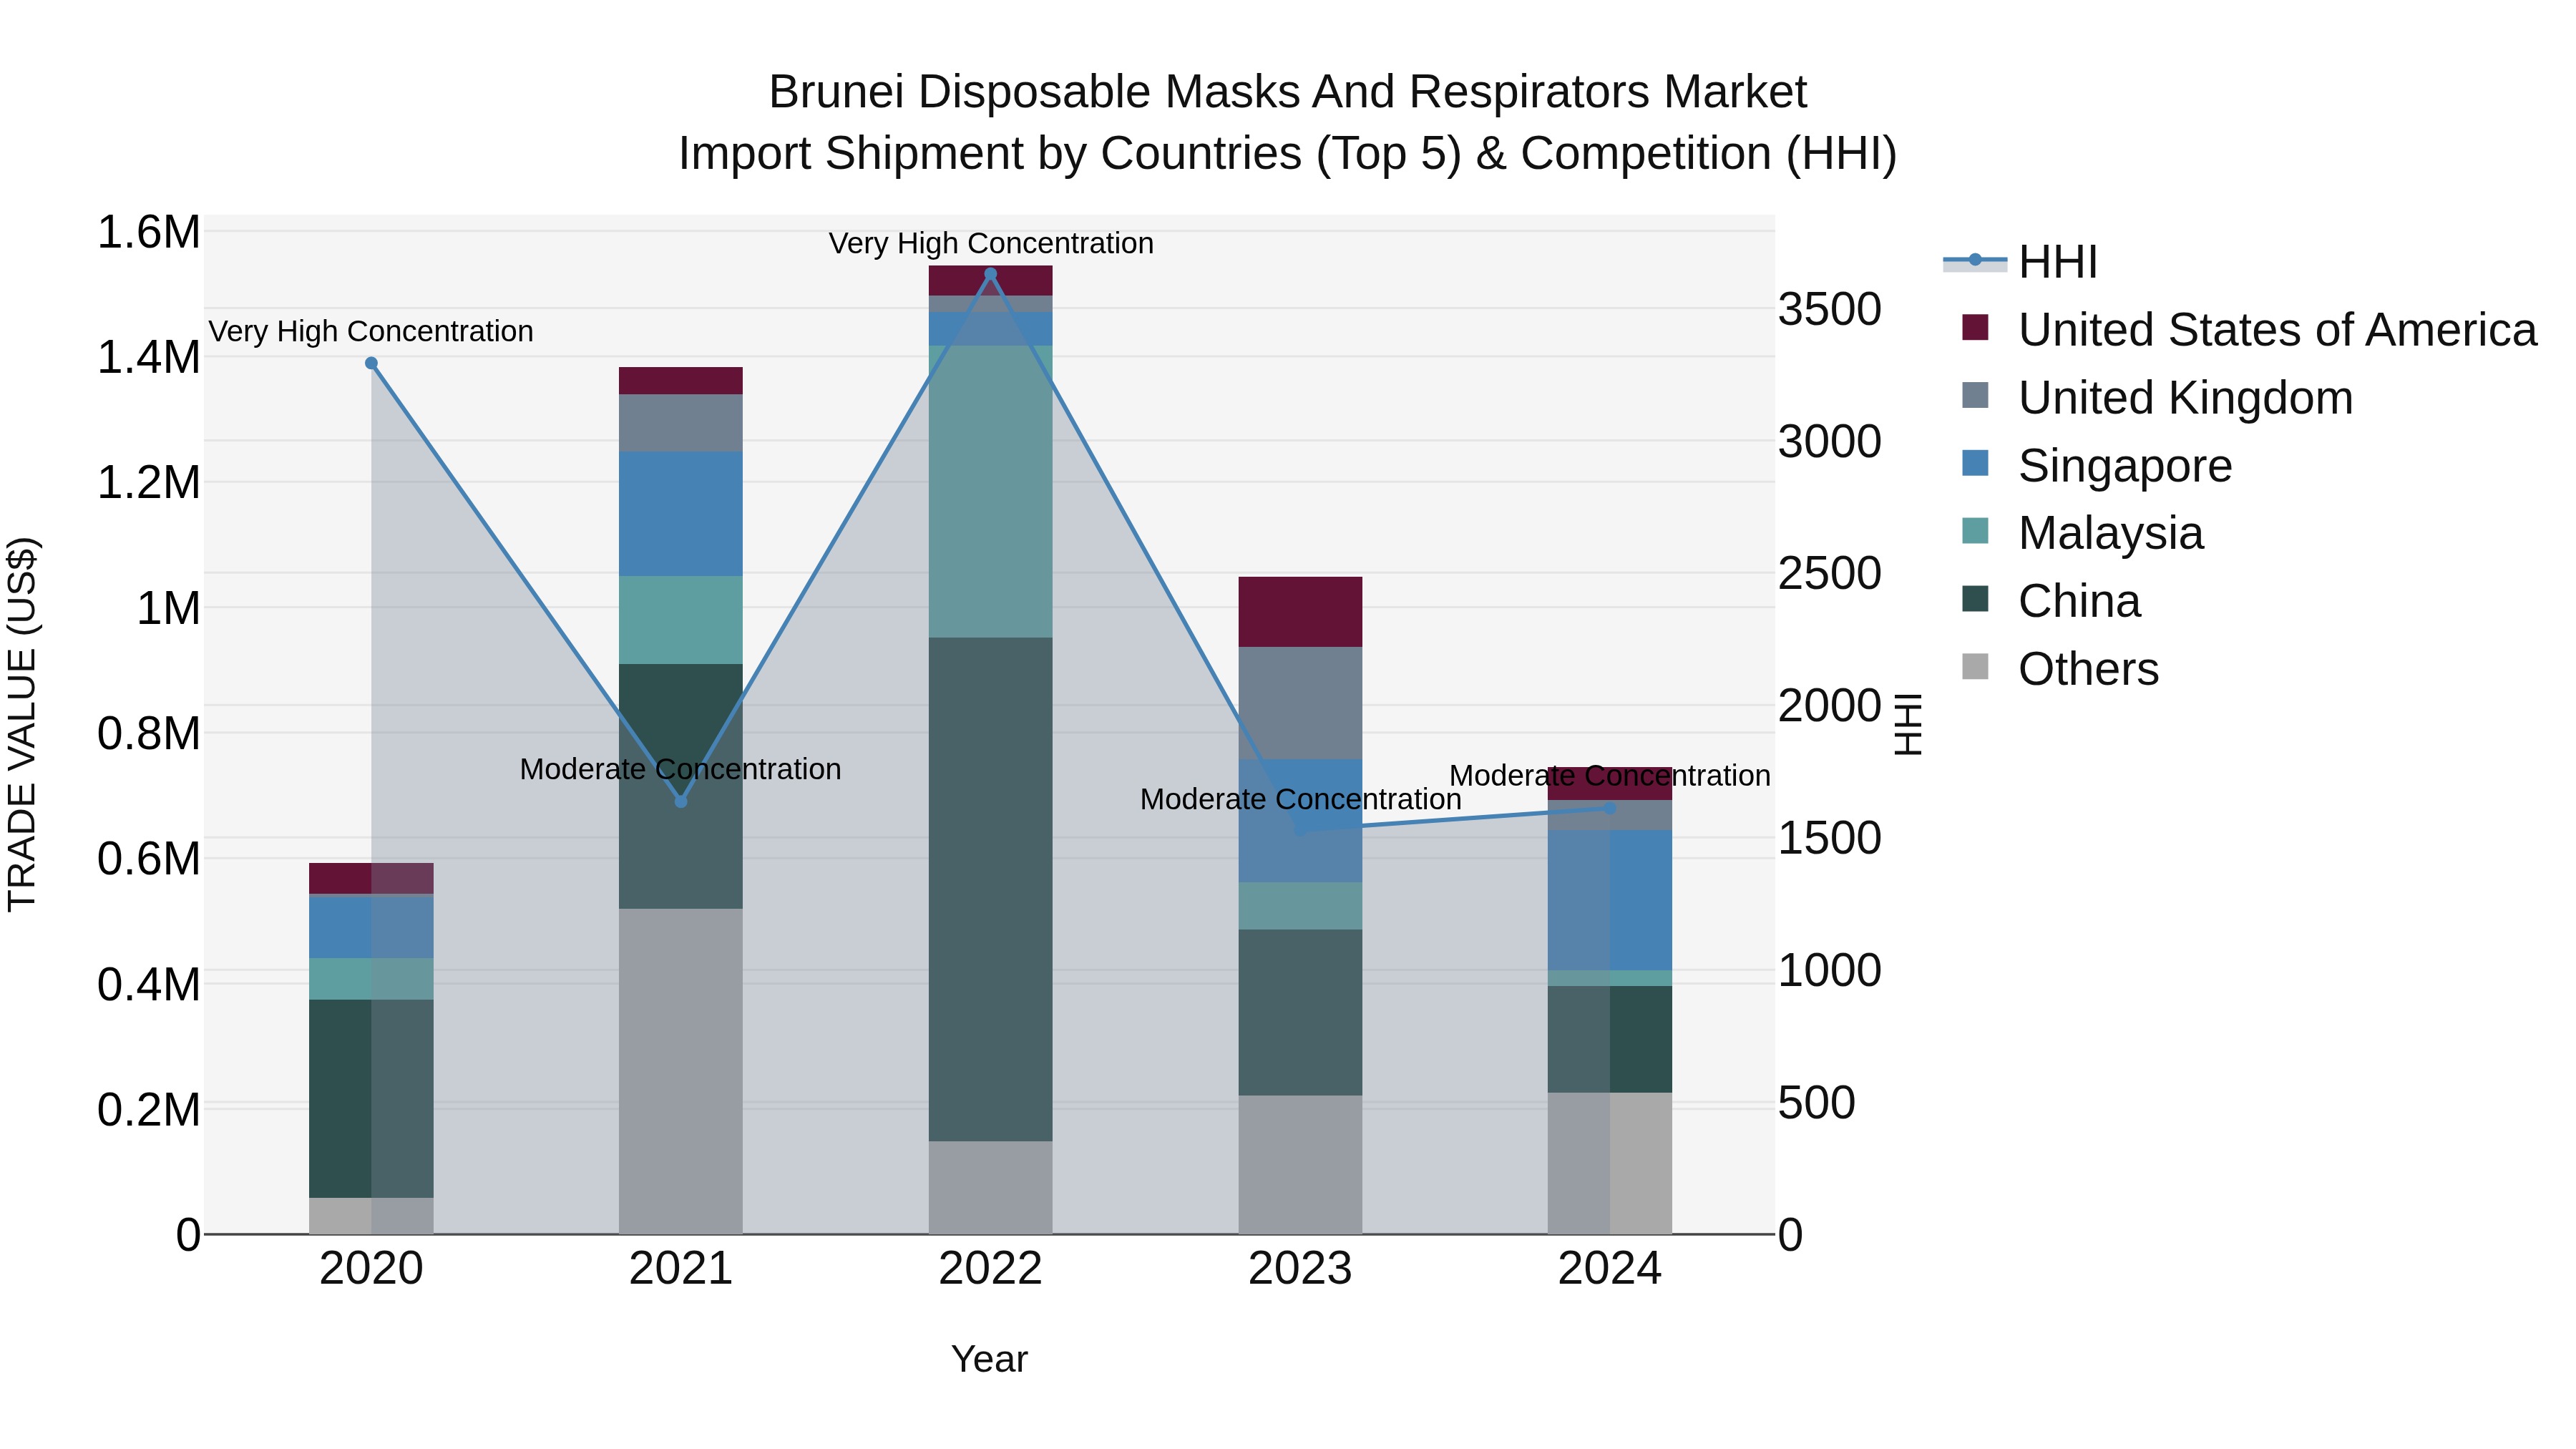
Task: Toggle Others legend entry
Action: (x=2060, y=669)
